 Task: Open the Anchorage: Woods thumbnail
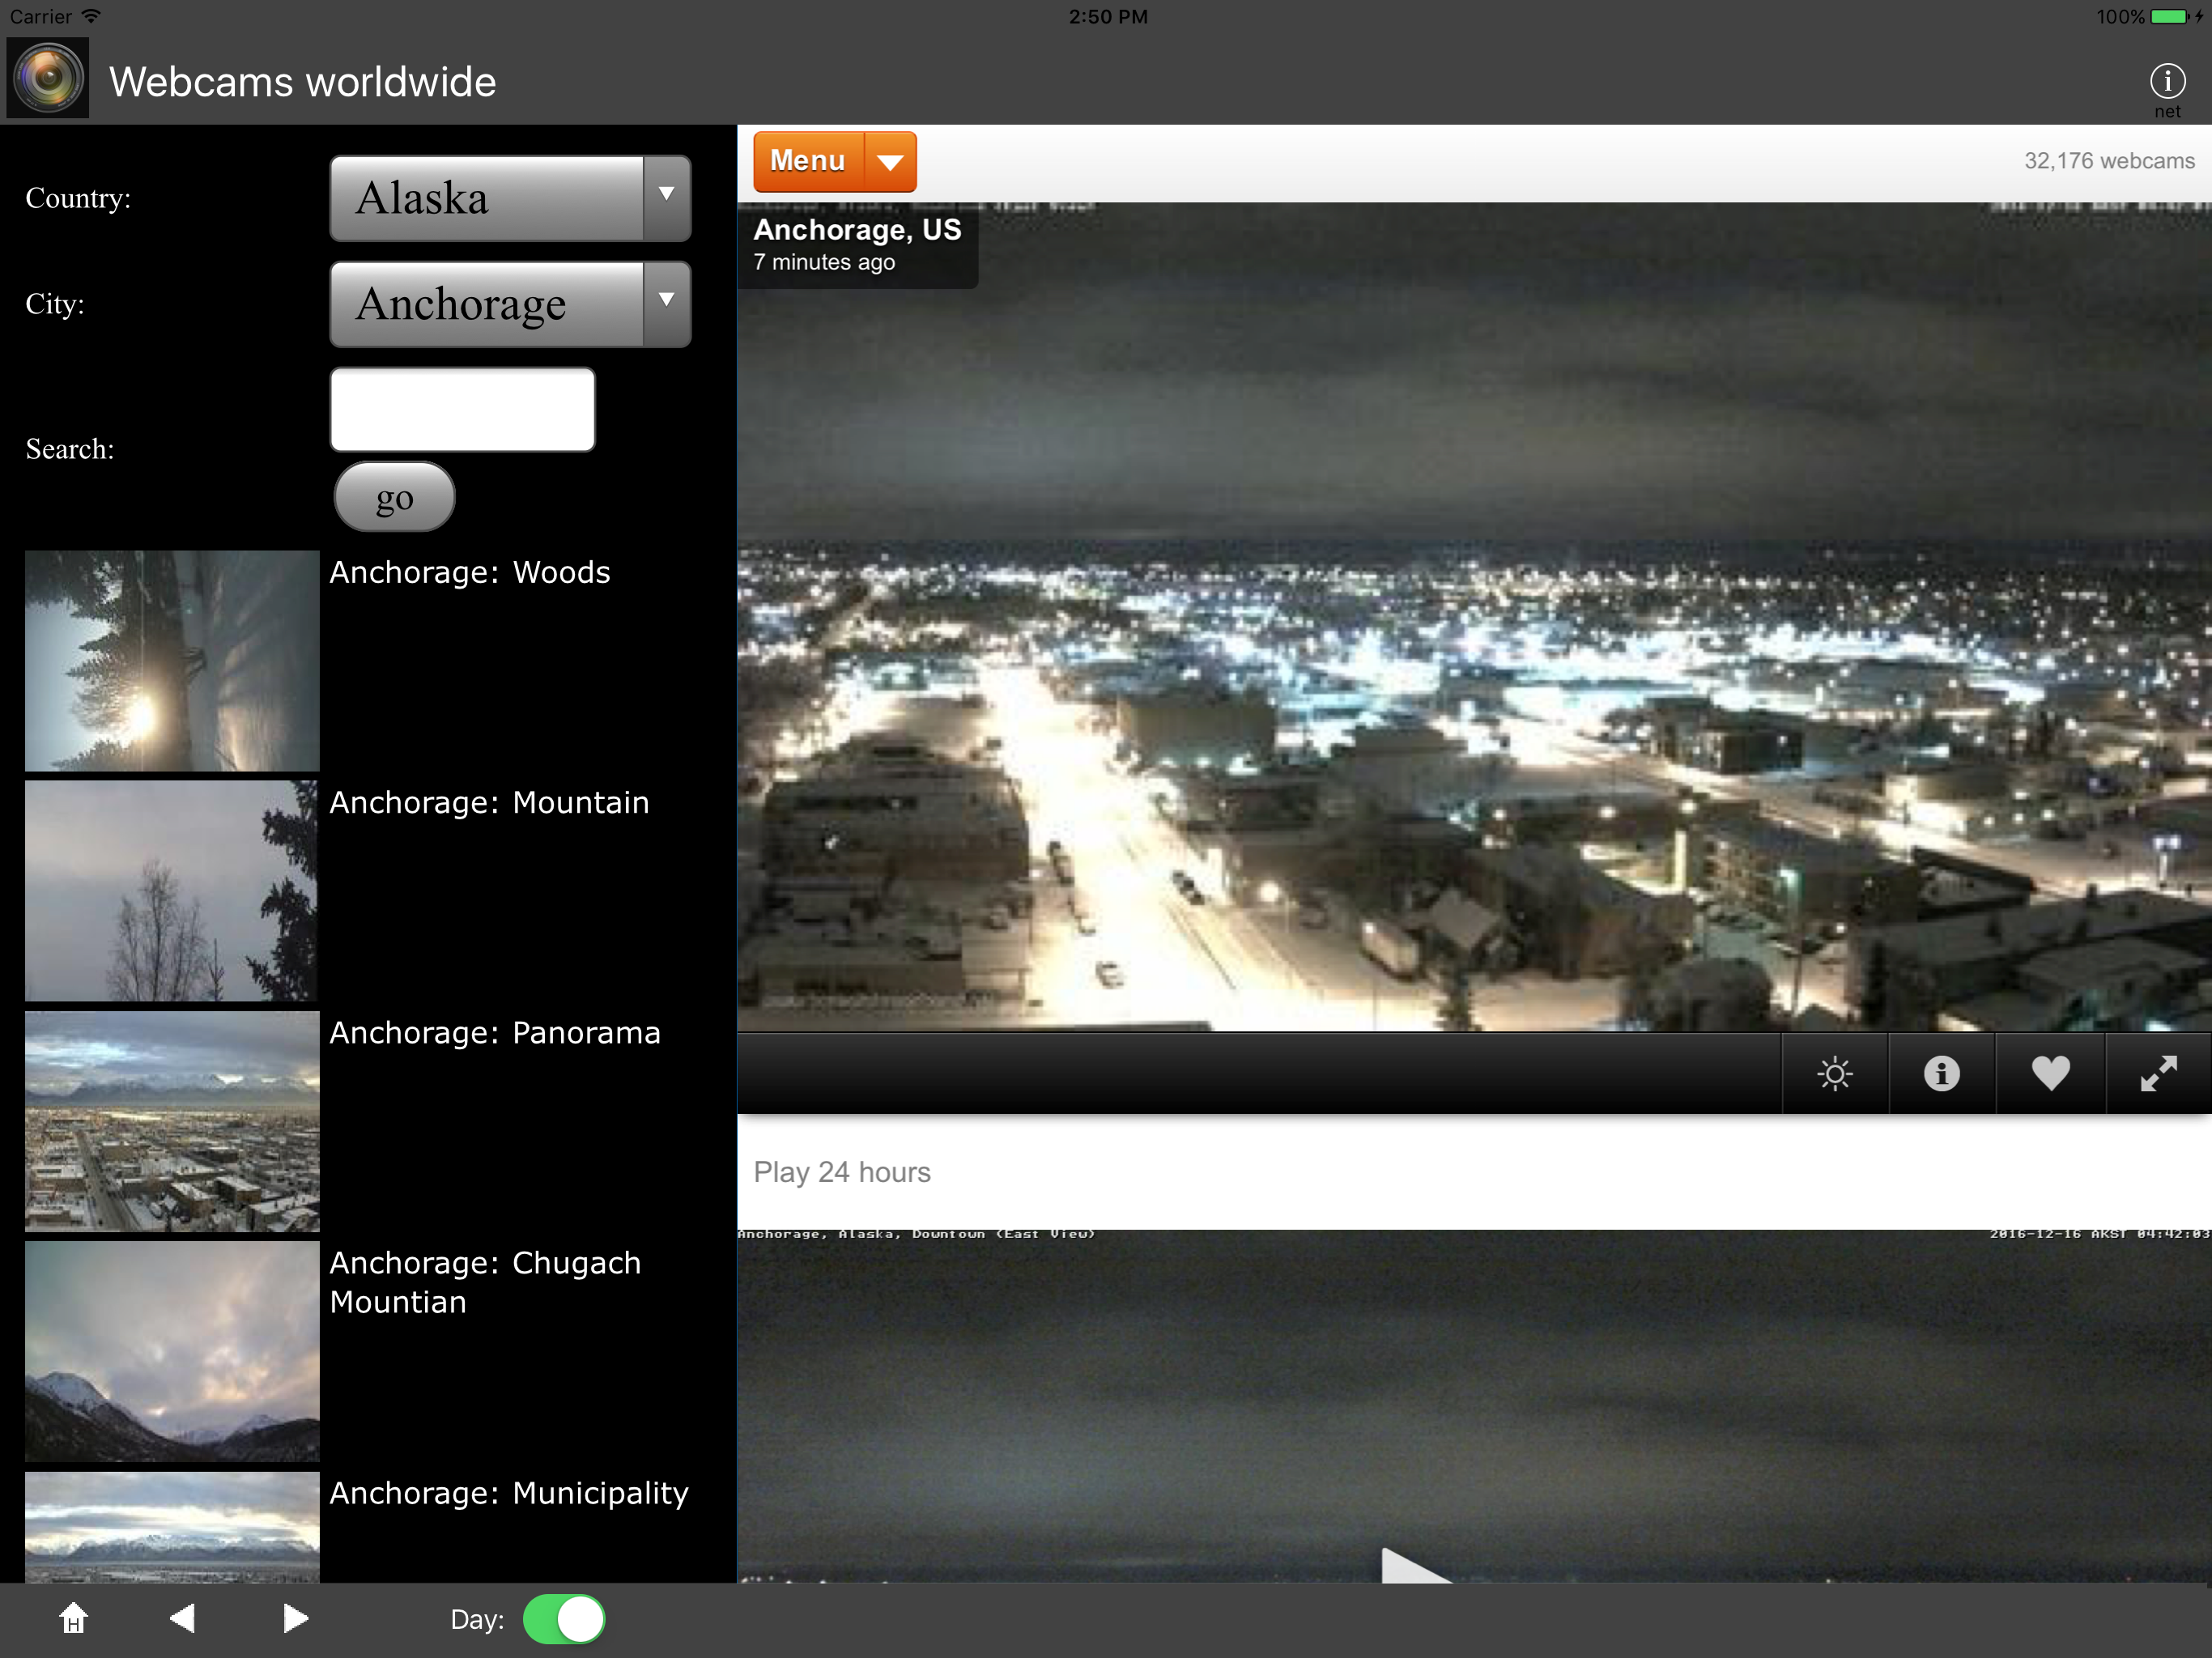172,660
